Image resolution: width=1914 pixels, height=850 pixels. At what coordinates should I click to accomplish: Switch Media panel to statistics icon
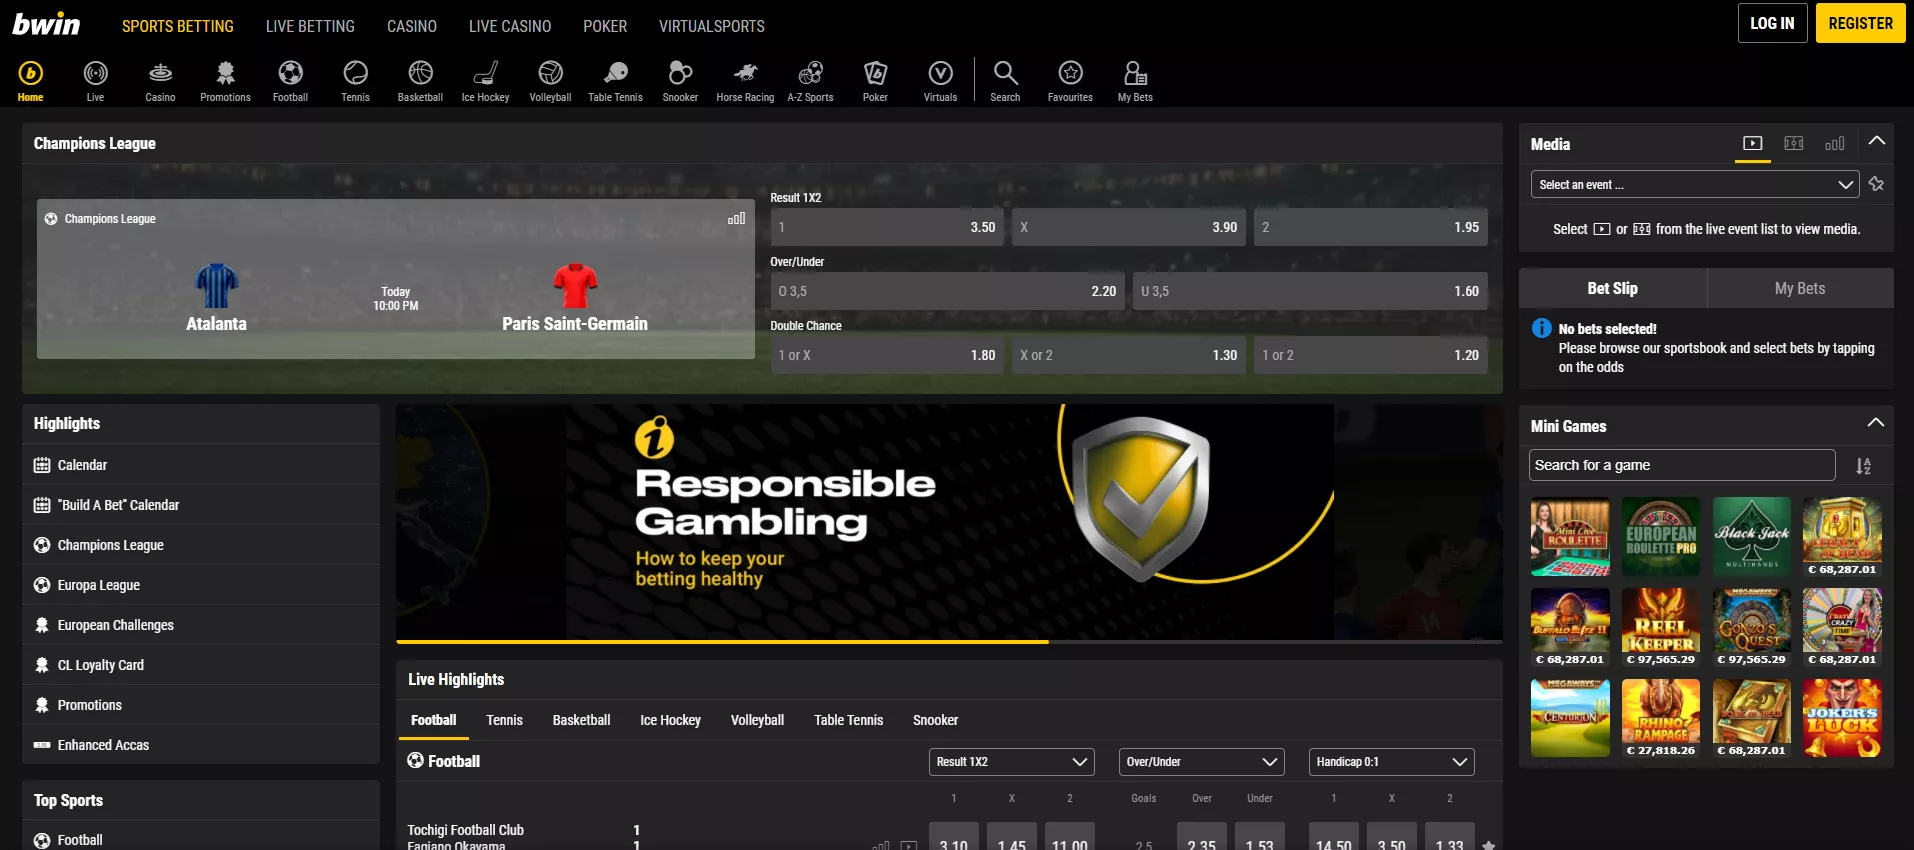1834,144
